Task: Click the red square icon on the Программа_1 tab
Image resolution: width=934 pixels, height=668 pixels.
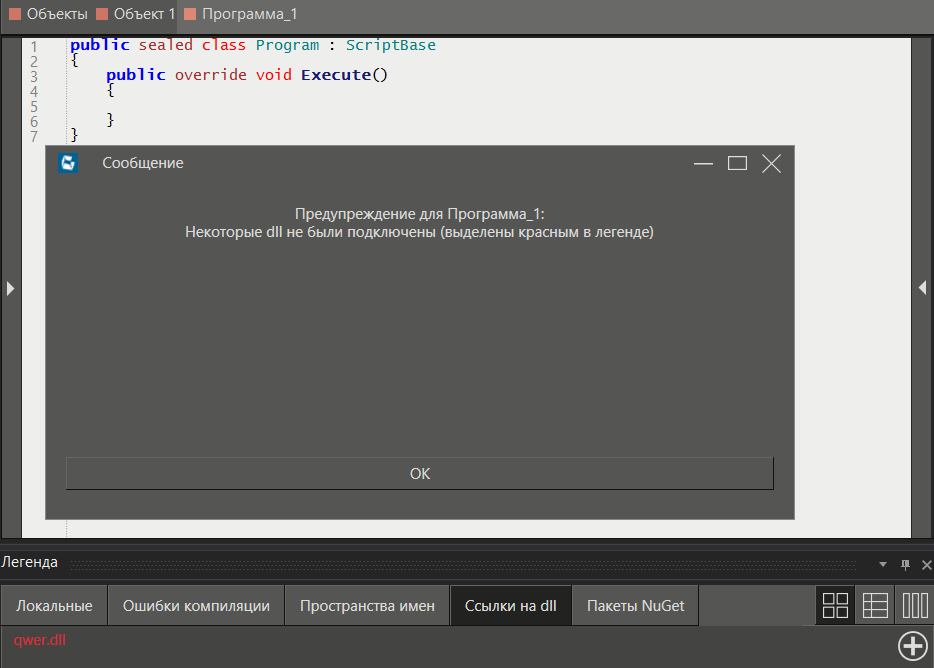Action: click(189, 15)
